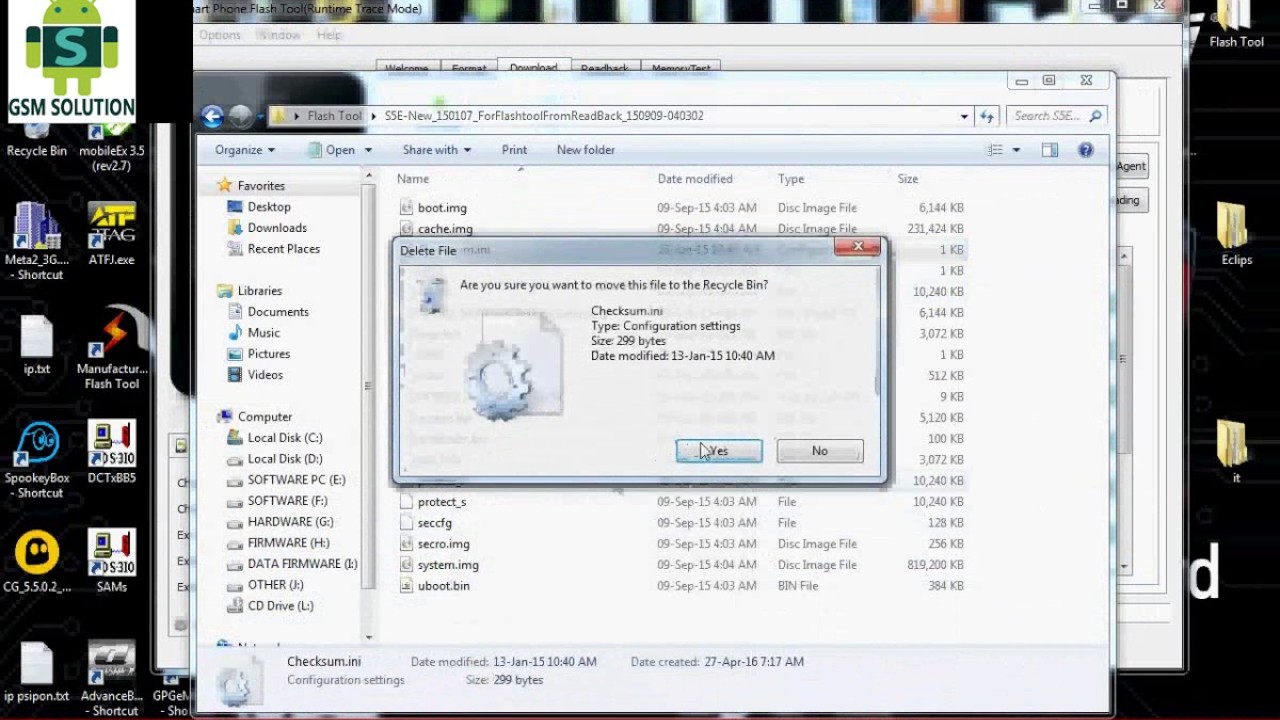Open ip psipon.txt desktop file

point(37,672)
